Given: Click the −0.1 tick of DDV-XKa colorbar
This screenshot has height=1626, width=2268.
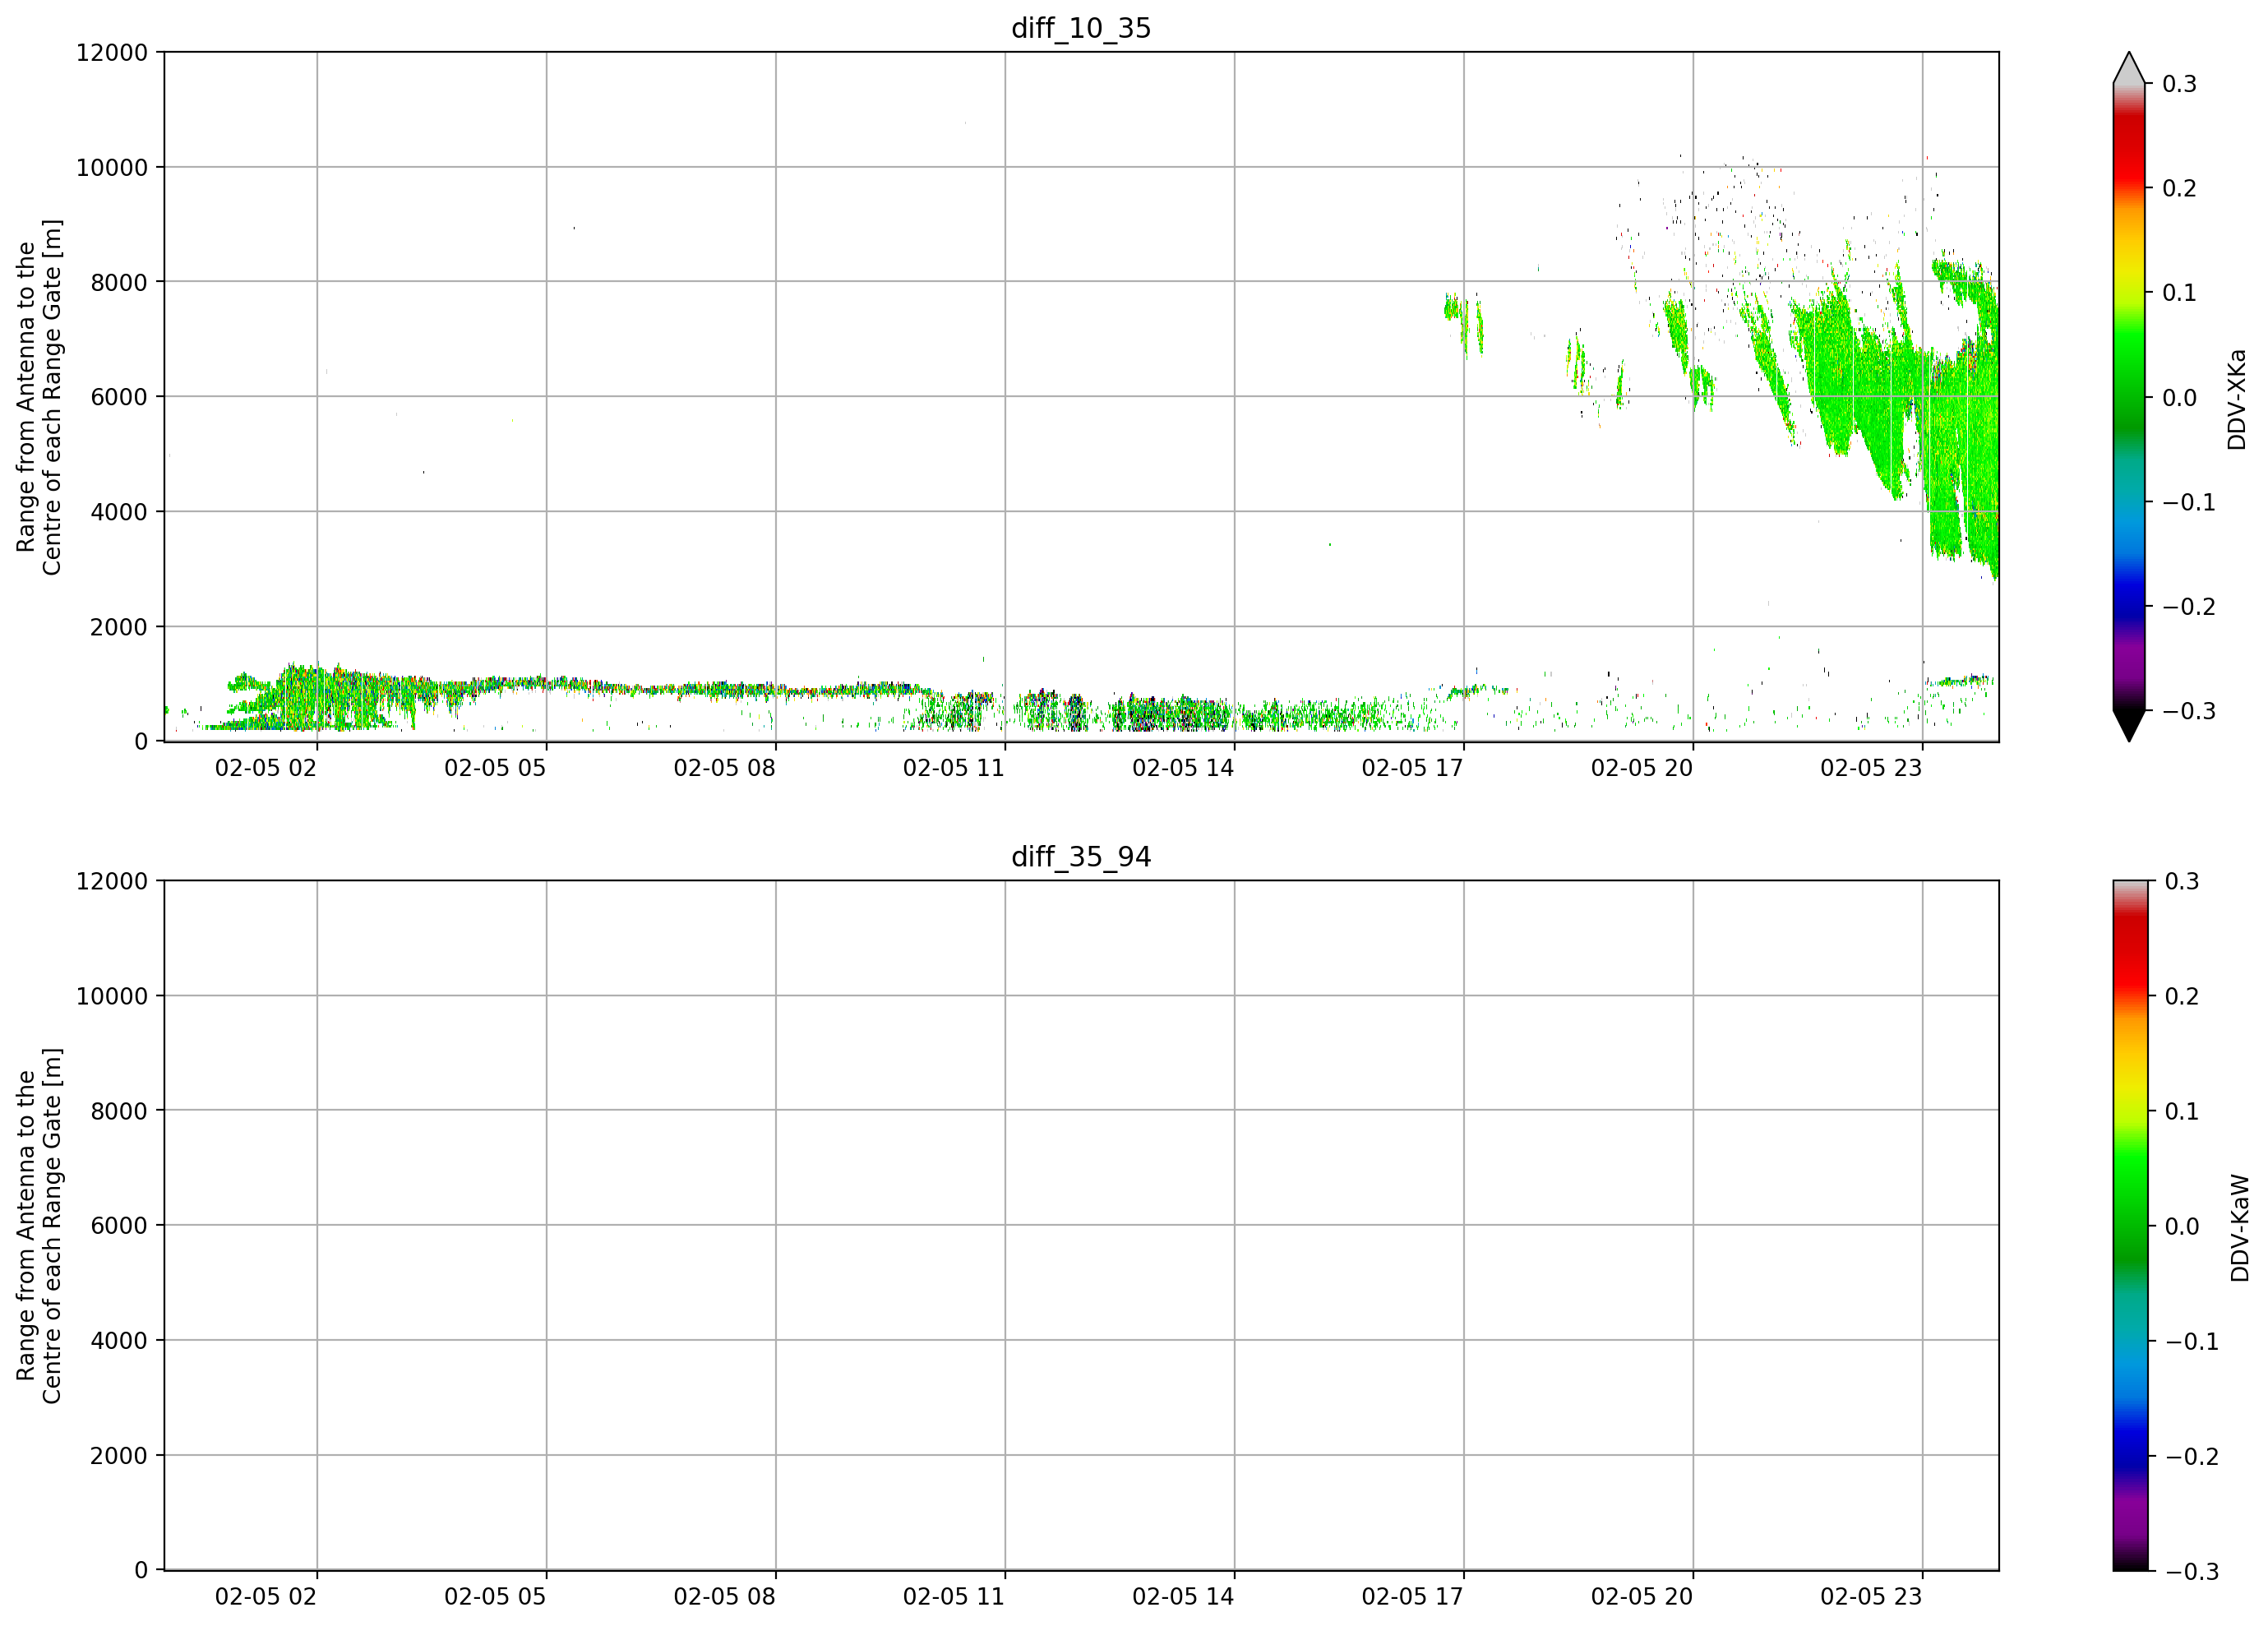Looking at the screenshot, I should coord(2189,502).
